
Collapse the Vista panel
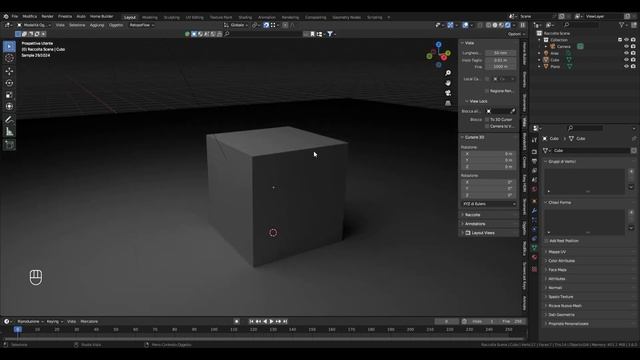click(x=469, y=43)
